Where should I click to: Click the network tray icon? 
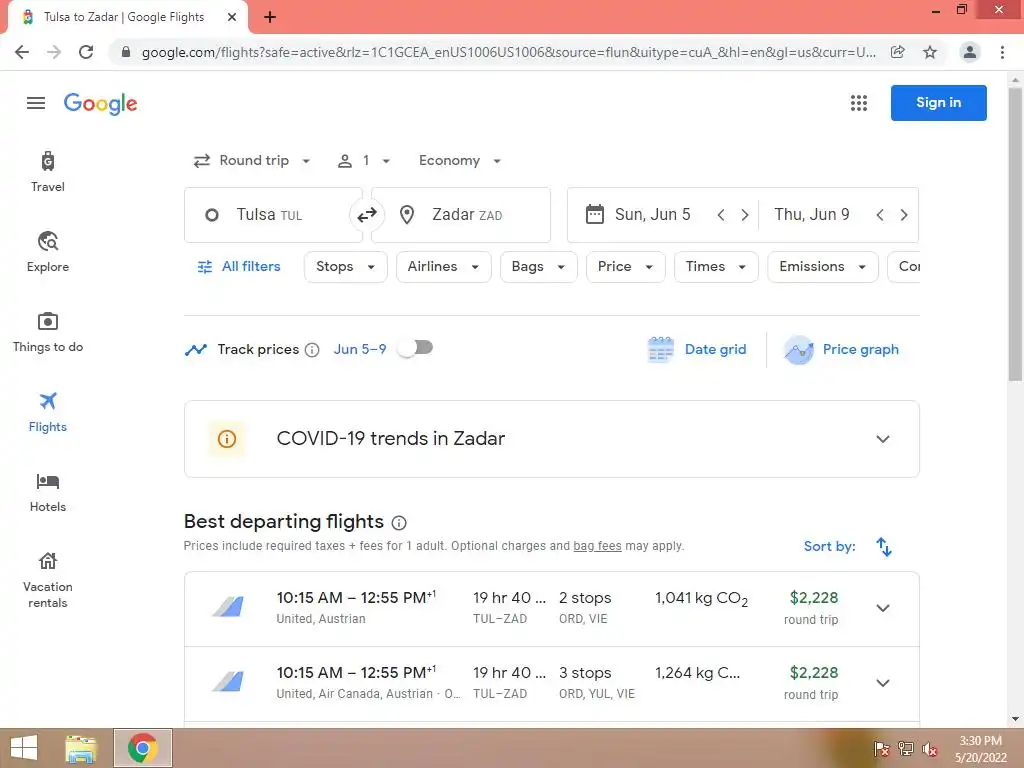point(906,748)
